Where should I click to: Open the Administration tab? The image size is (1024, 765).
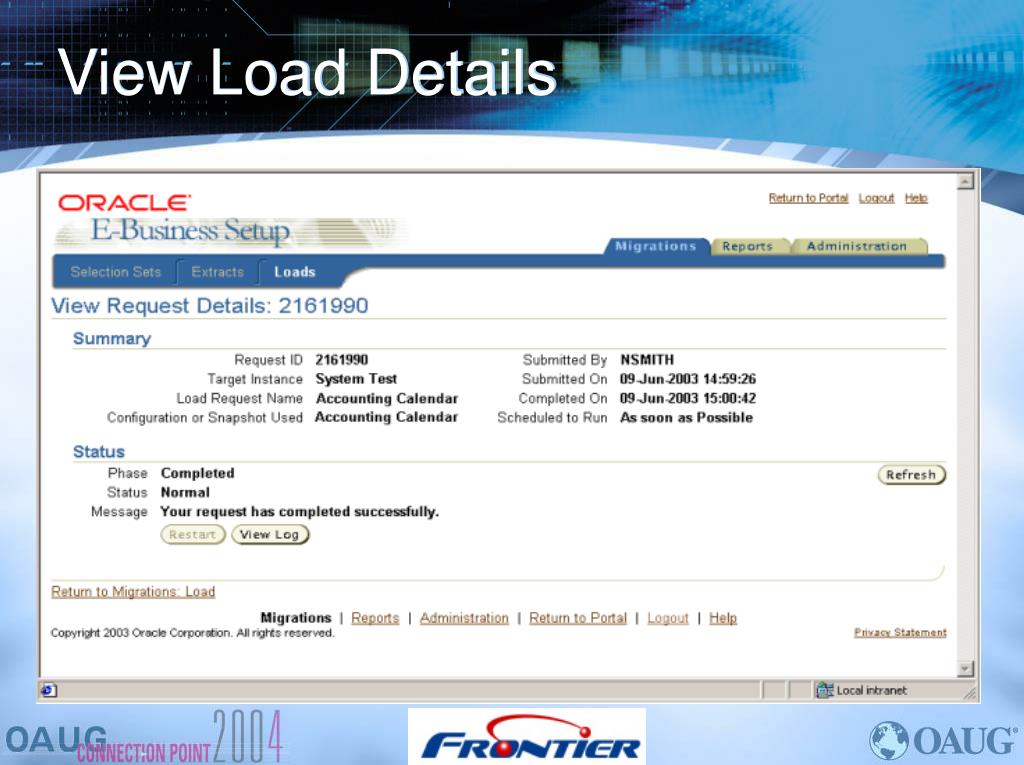click(x=856, y=246)
